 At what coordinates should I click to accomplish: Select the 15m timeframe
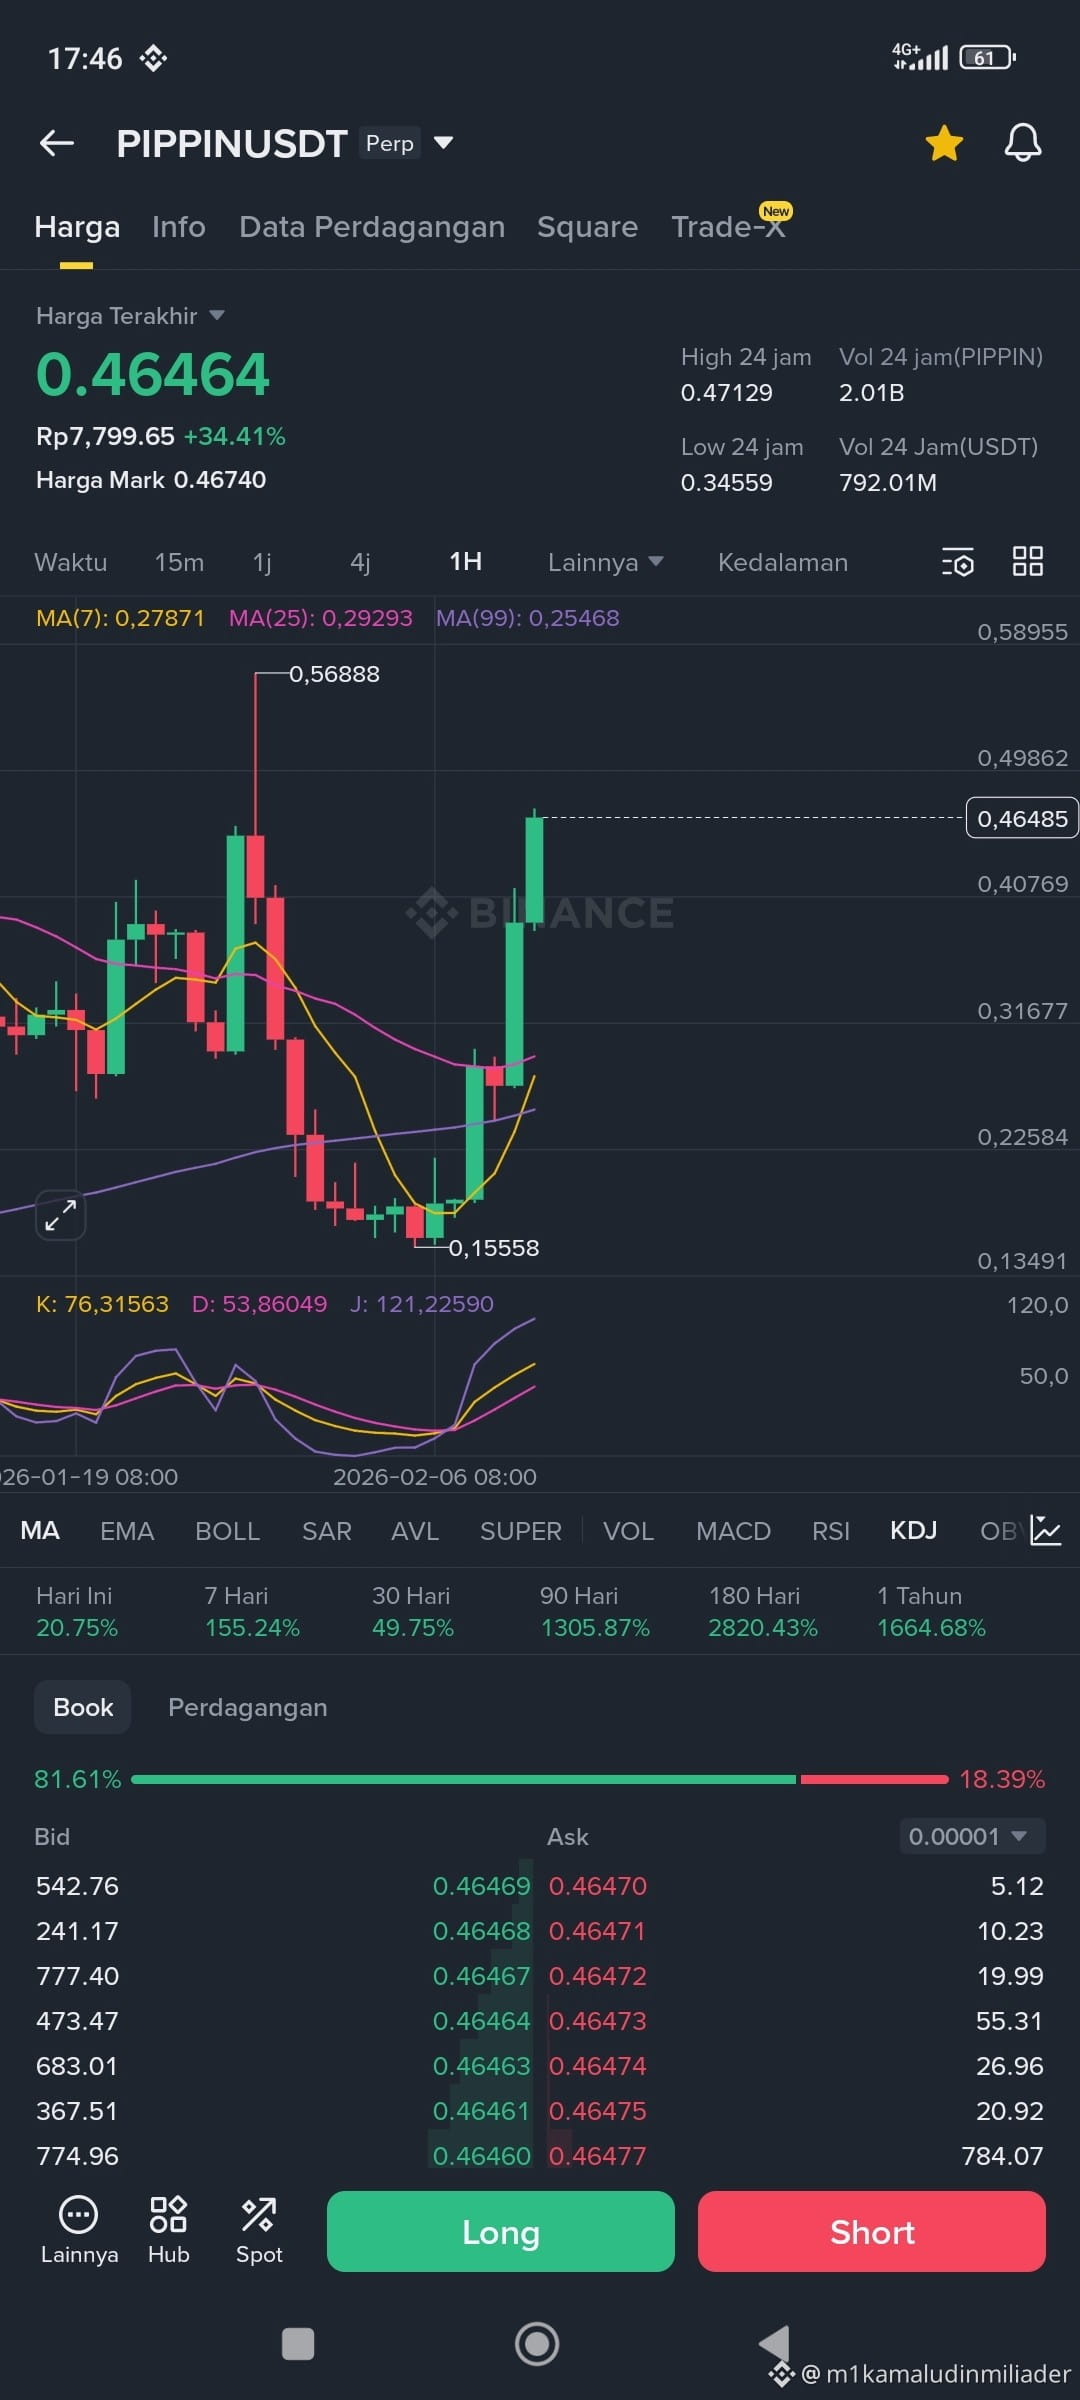click(x=179, y=562)
